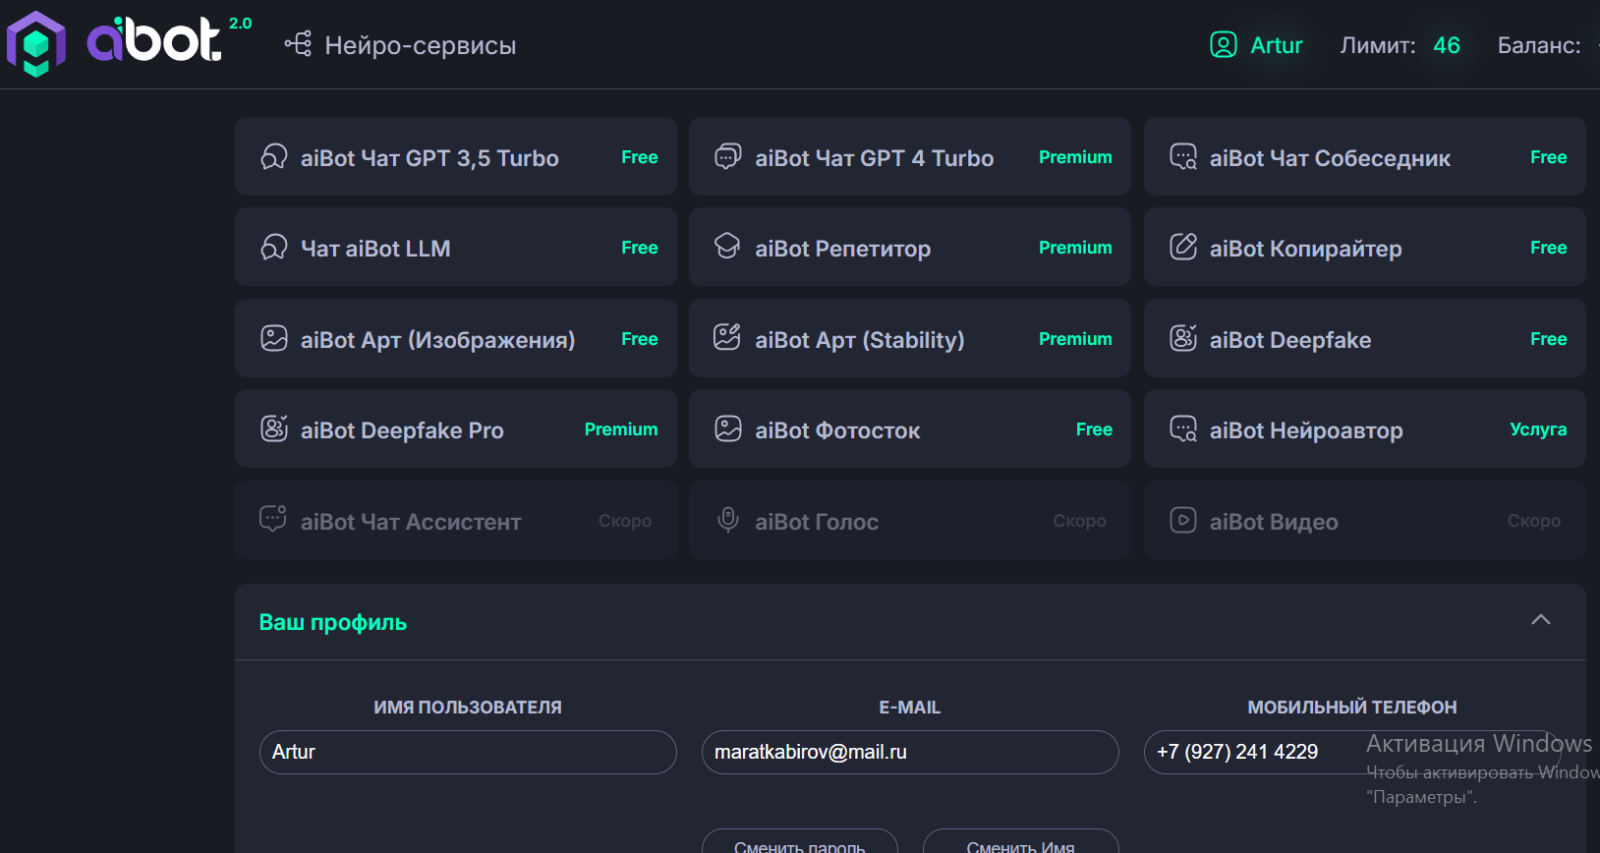The width and height of the screenshot is (1600, 853).
Task: Click the aiBot Арт (Изображения) picture icon
Action: pyautogui.click(x=274, y=338)
